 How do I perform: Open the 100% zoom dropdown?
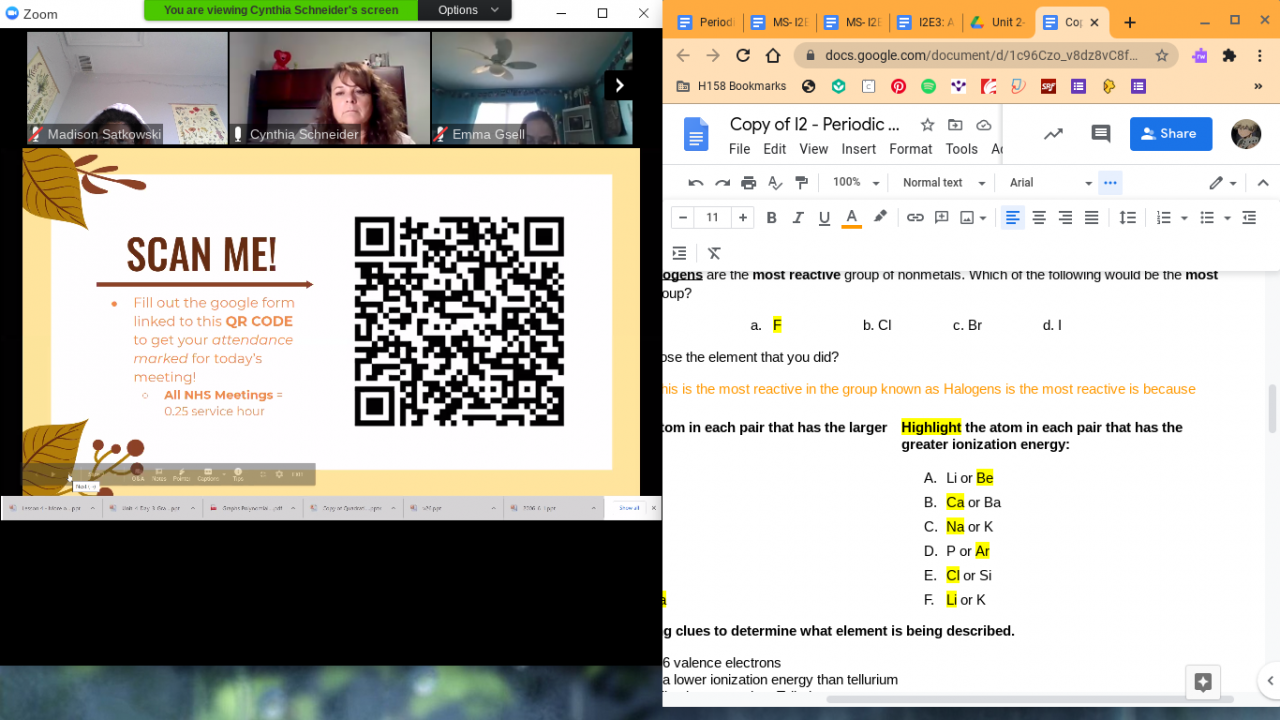click(856, 183)
